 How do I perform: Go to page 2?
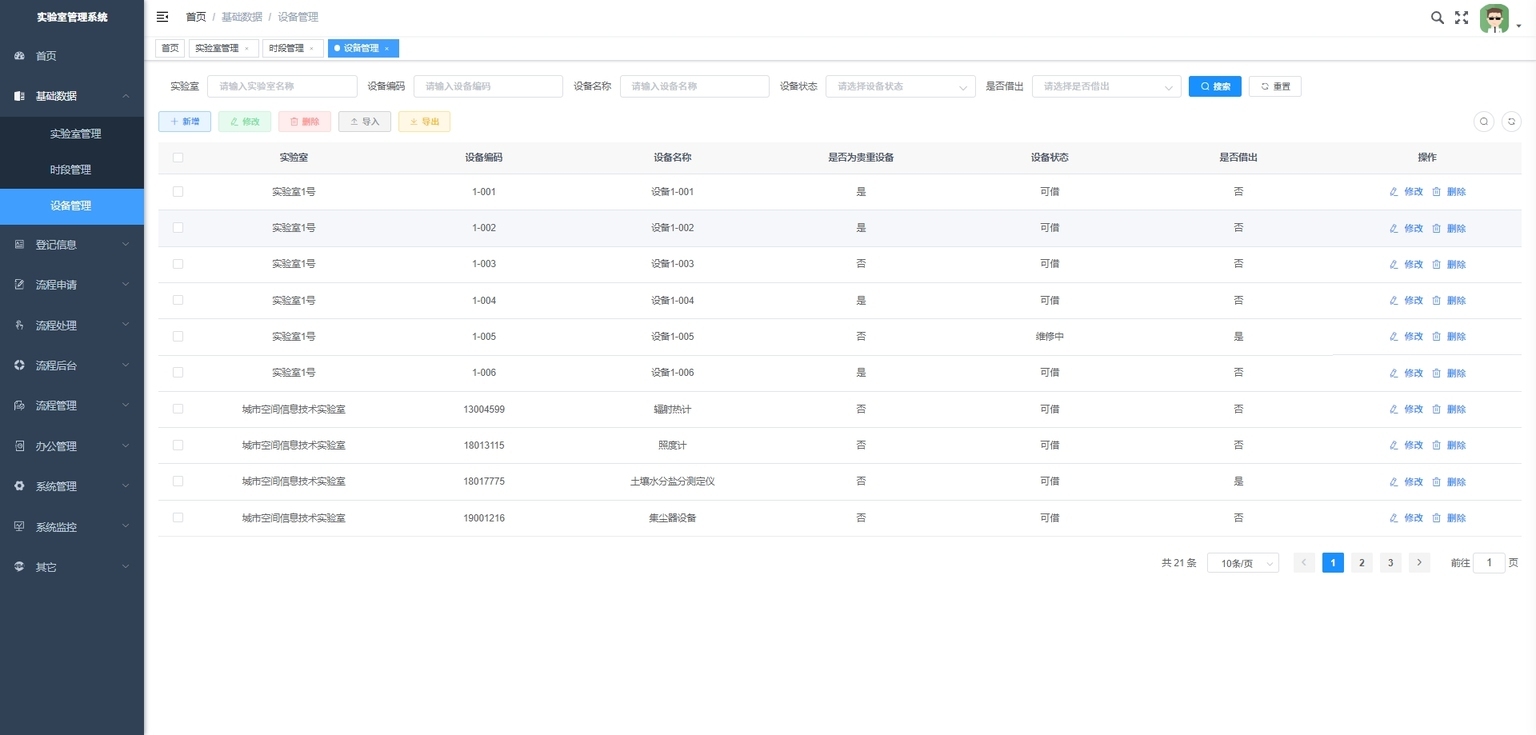(1361, 563)
